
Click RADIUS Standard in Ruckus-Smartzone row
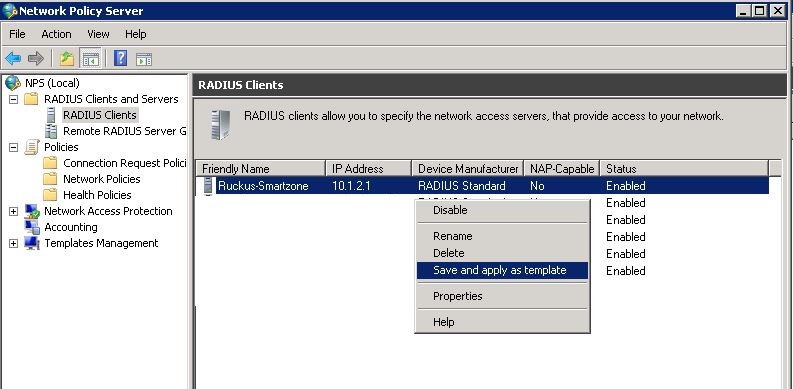pos(462,186)
